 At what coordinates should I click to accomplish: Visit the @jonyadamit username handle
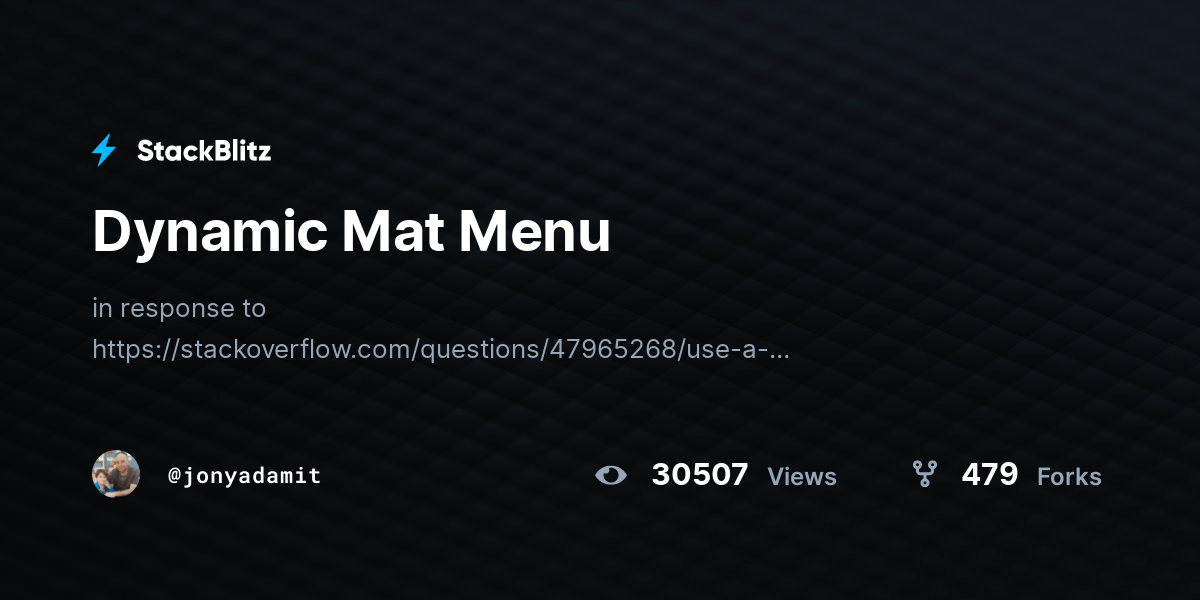[x=245, y=475]
